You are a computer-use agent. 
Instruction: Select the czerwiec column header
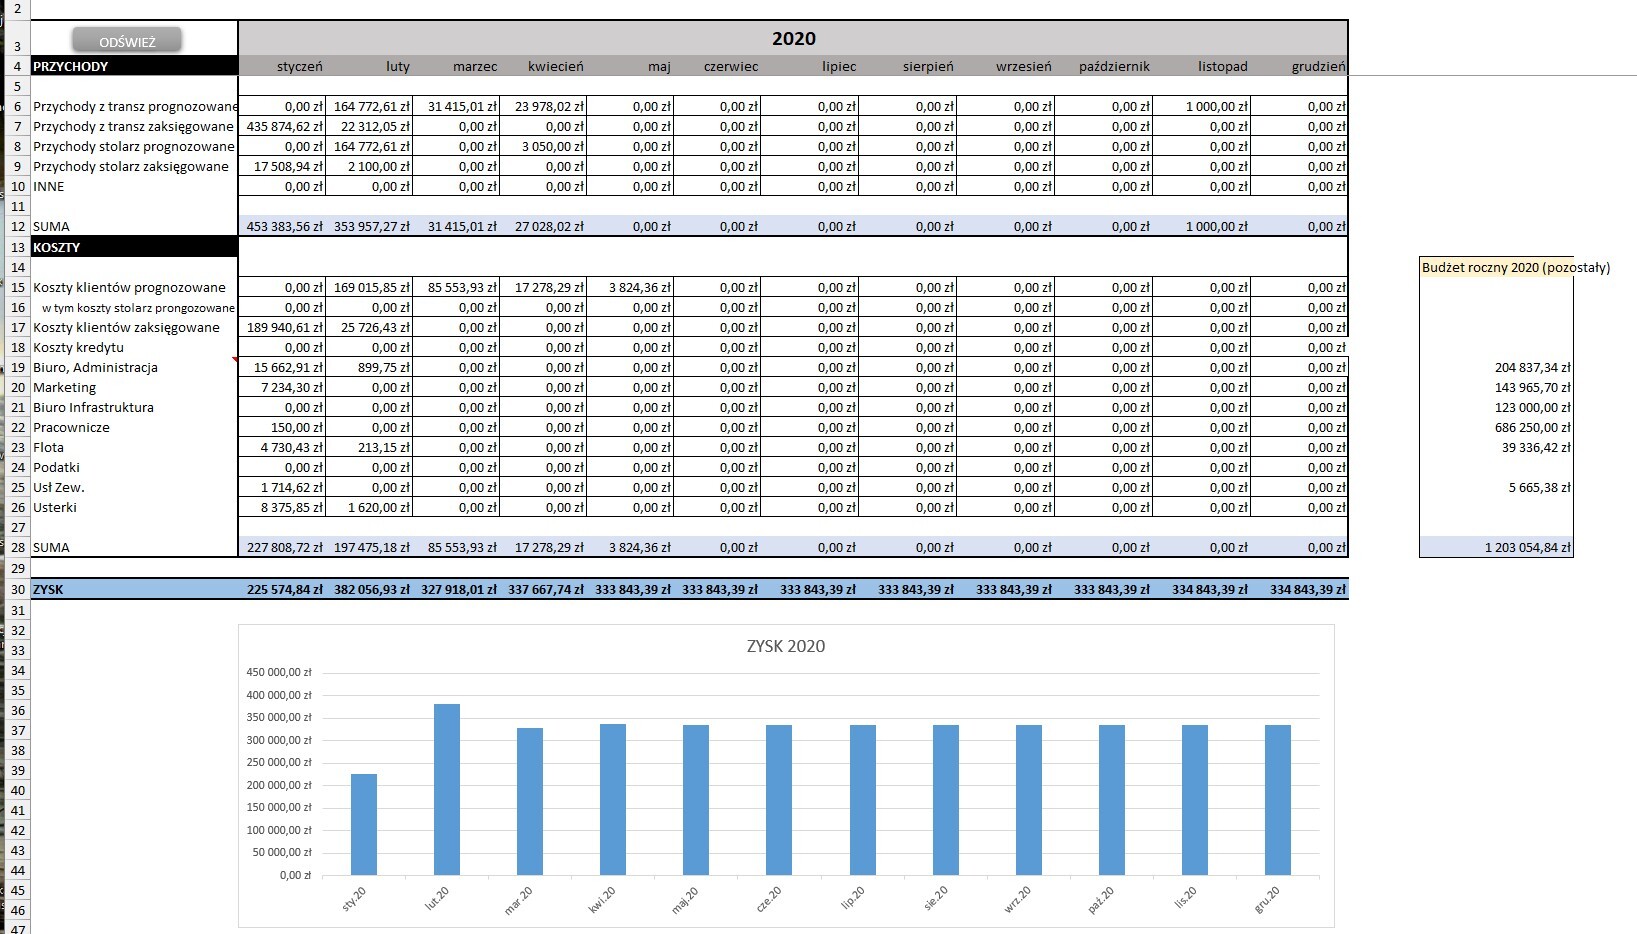click(x=717, y=66)
